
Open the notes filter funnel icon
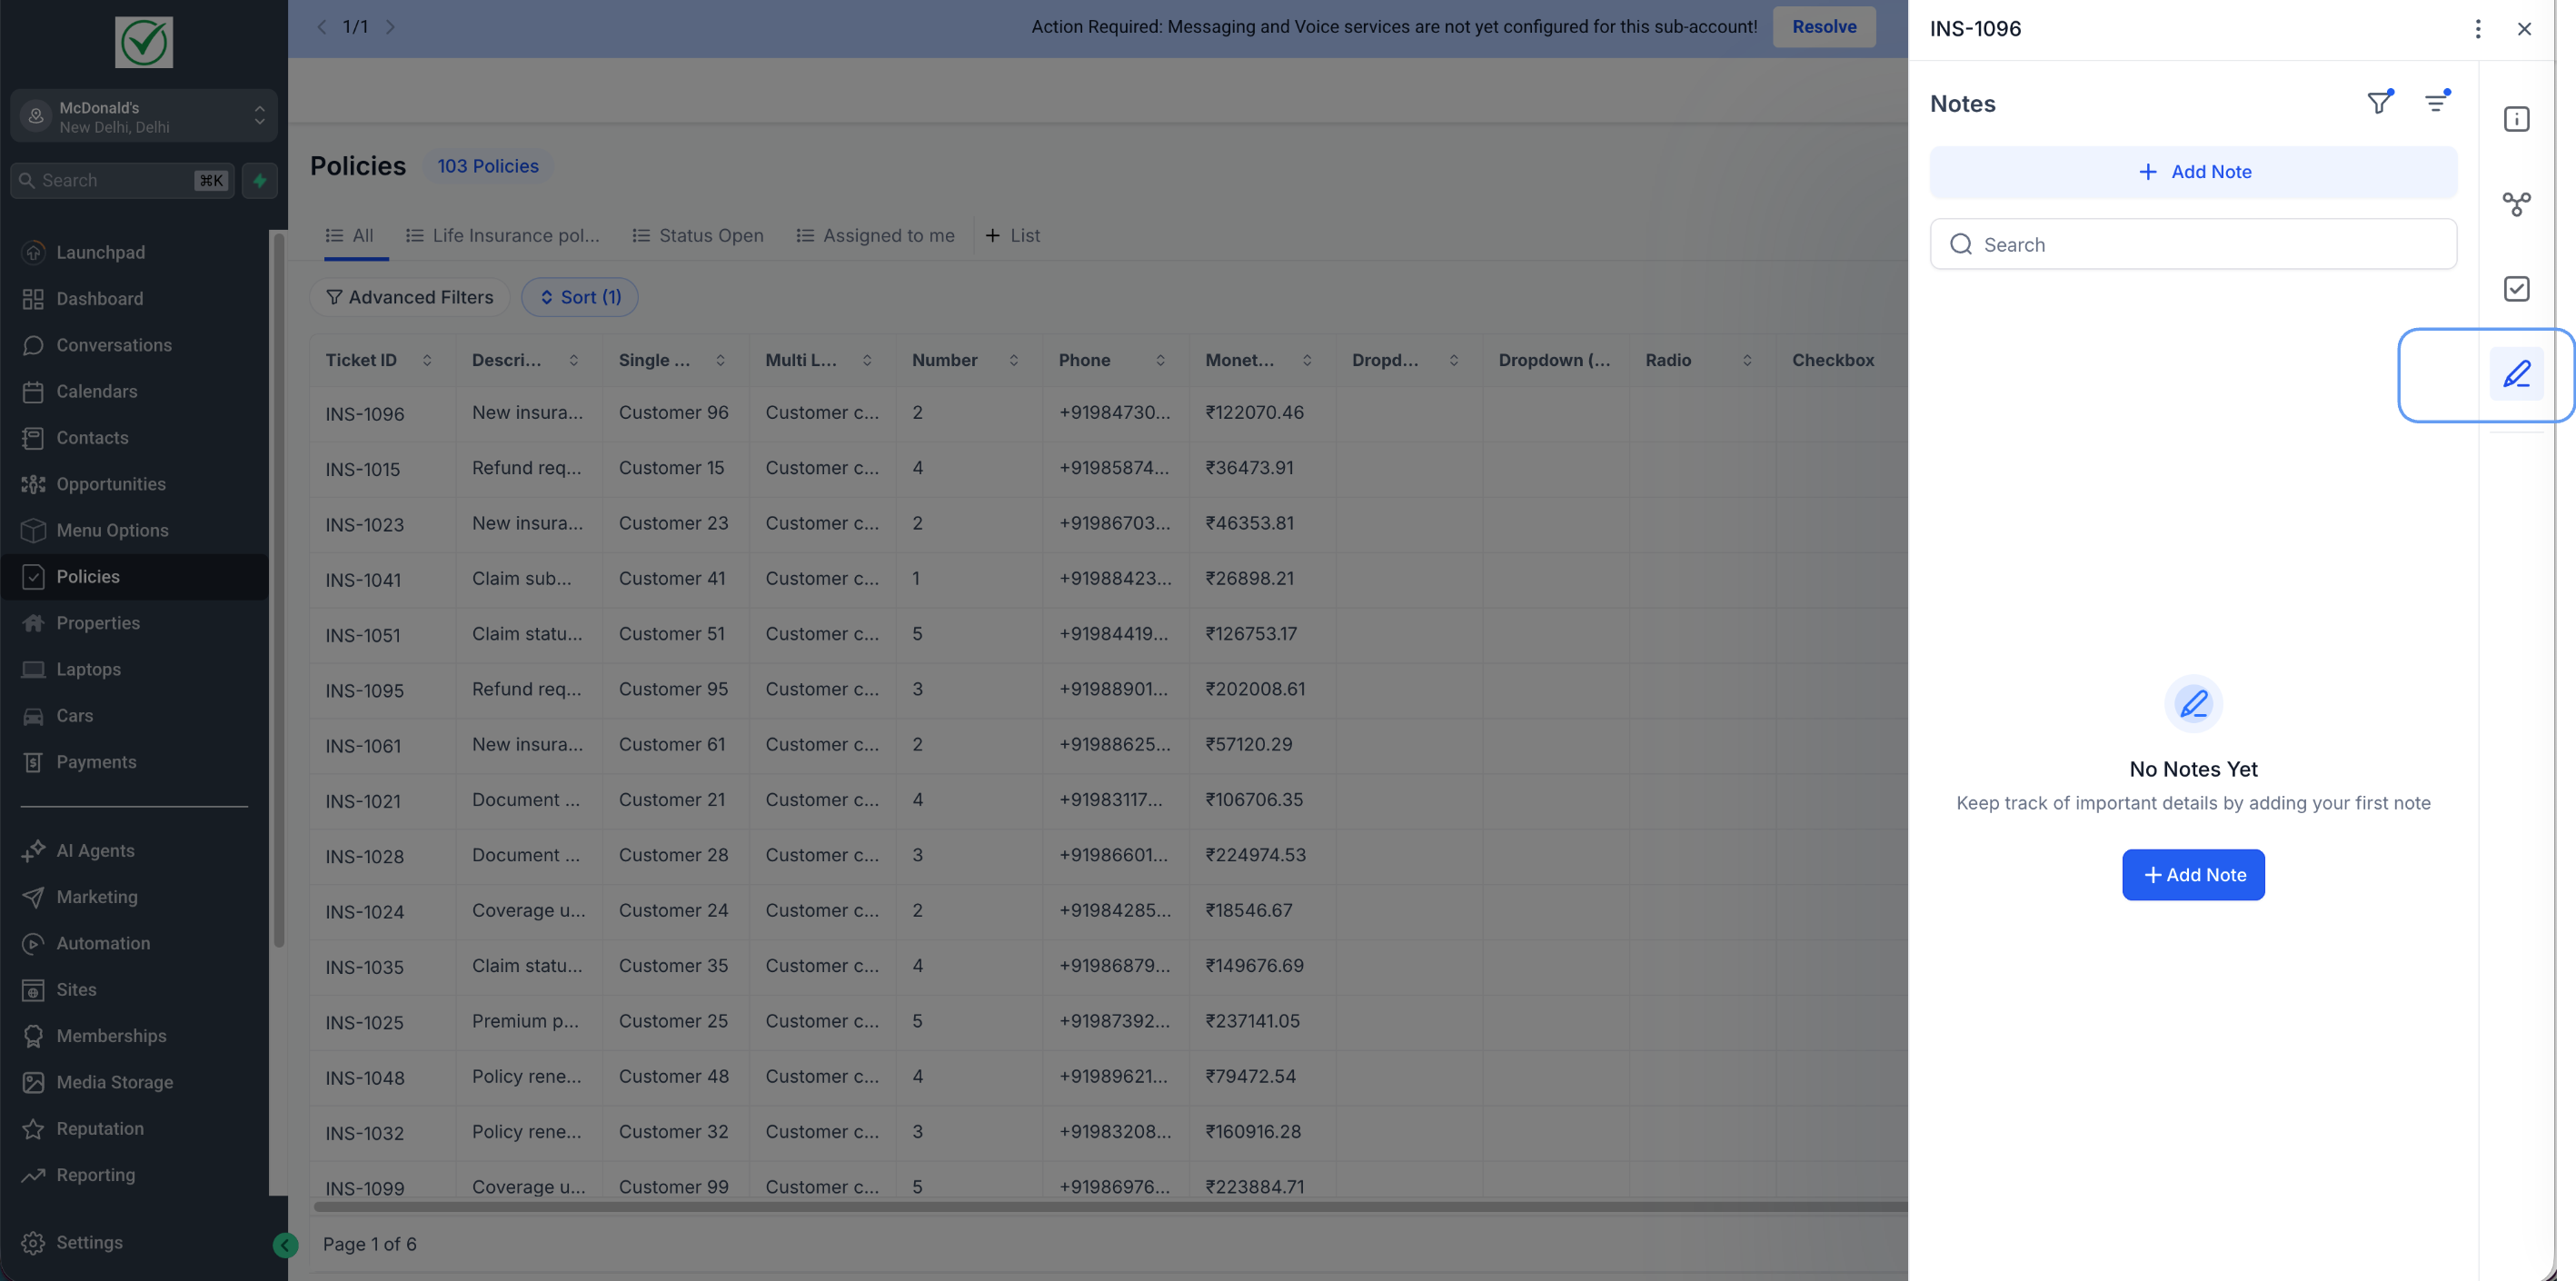point(2379,103)
